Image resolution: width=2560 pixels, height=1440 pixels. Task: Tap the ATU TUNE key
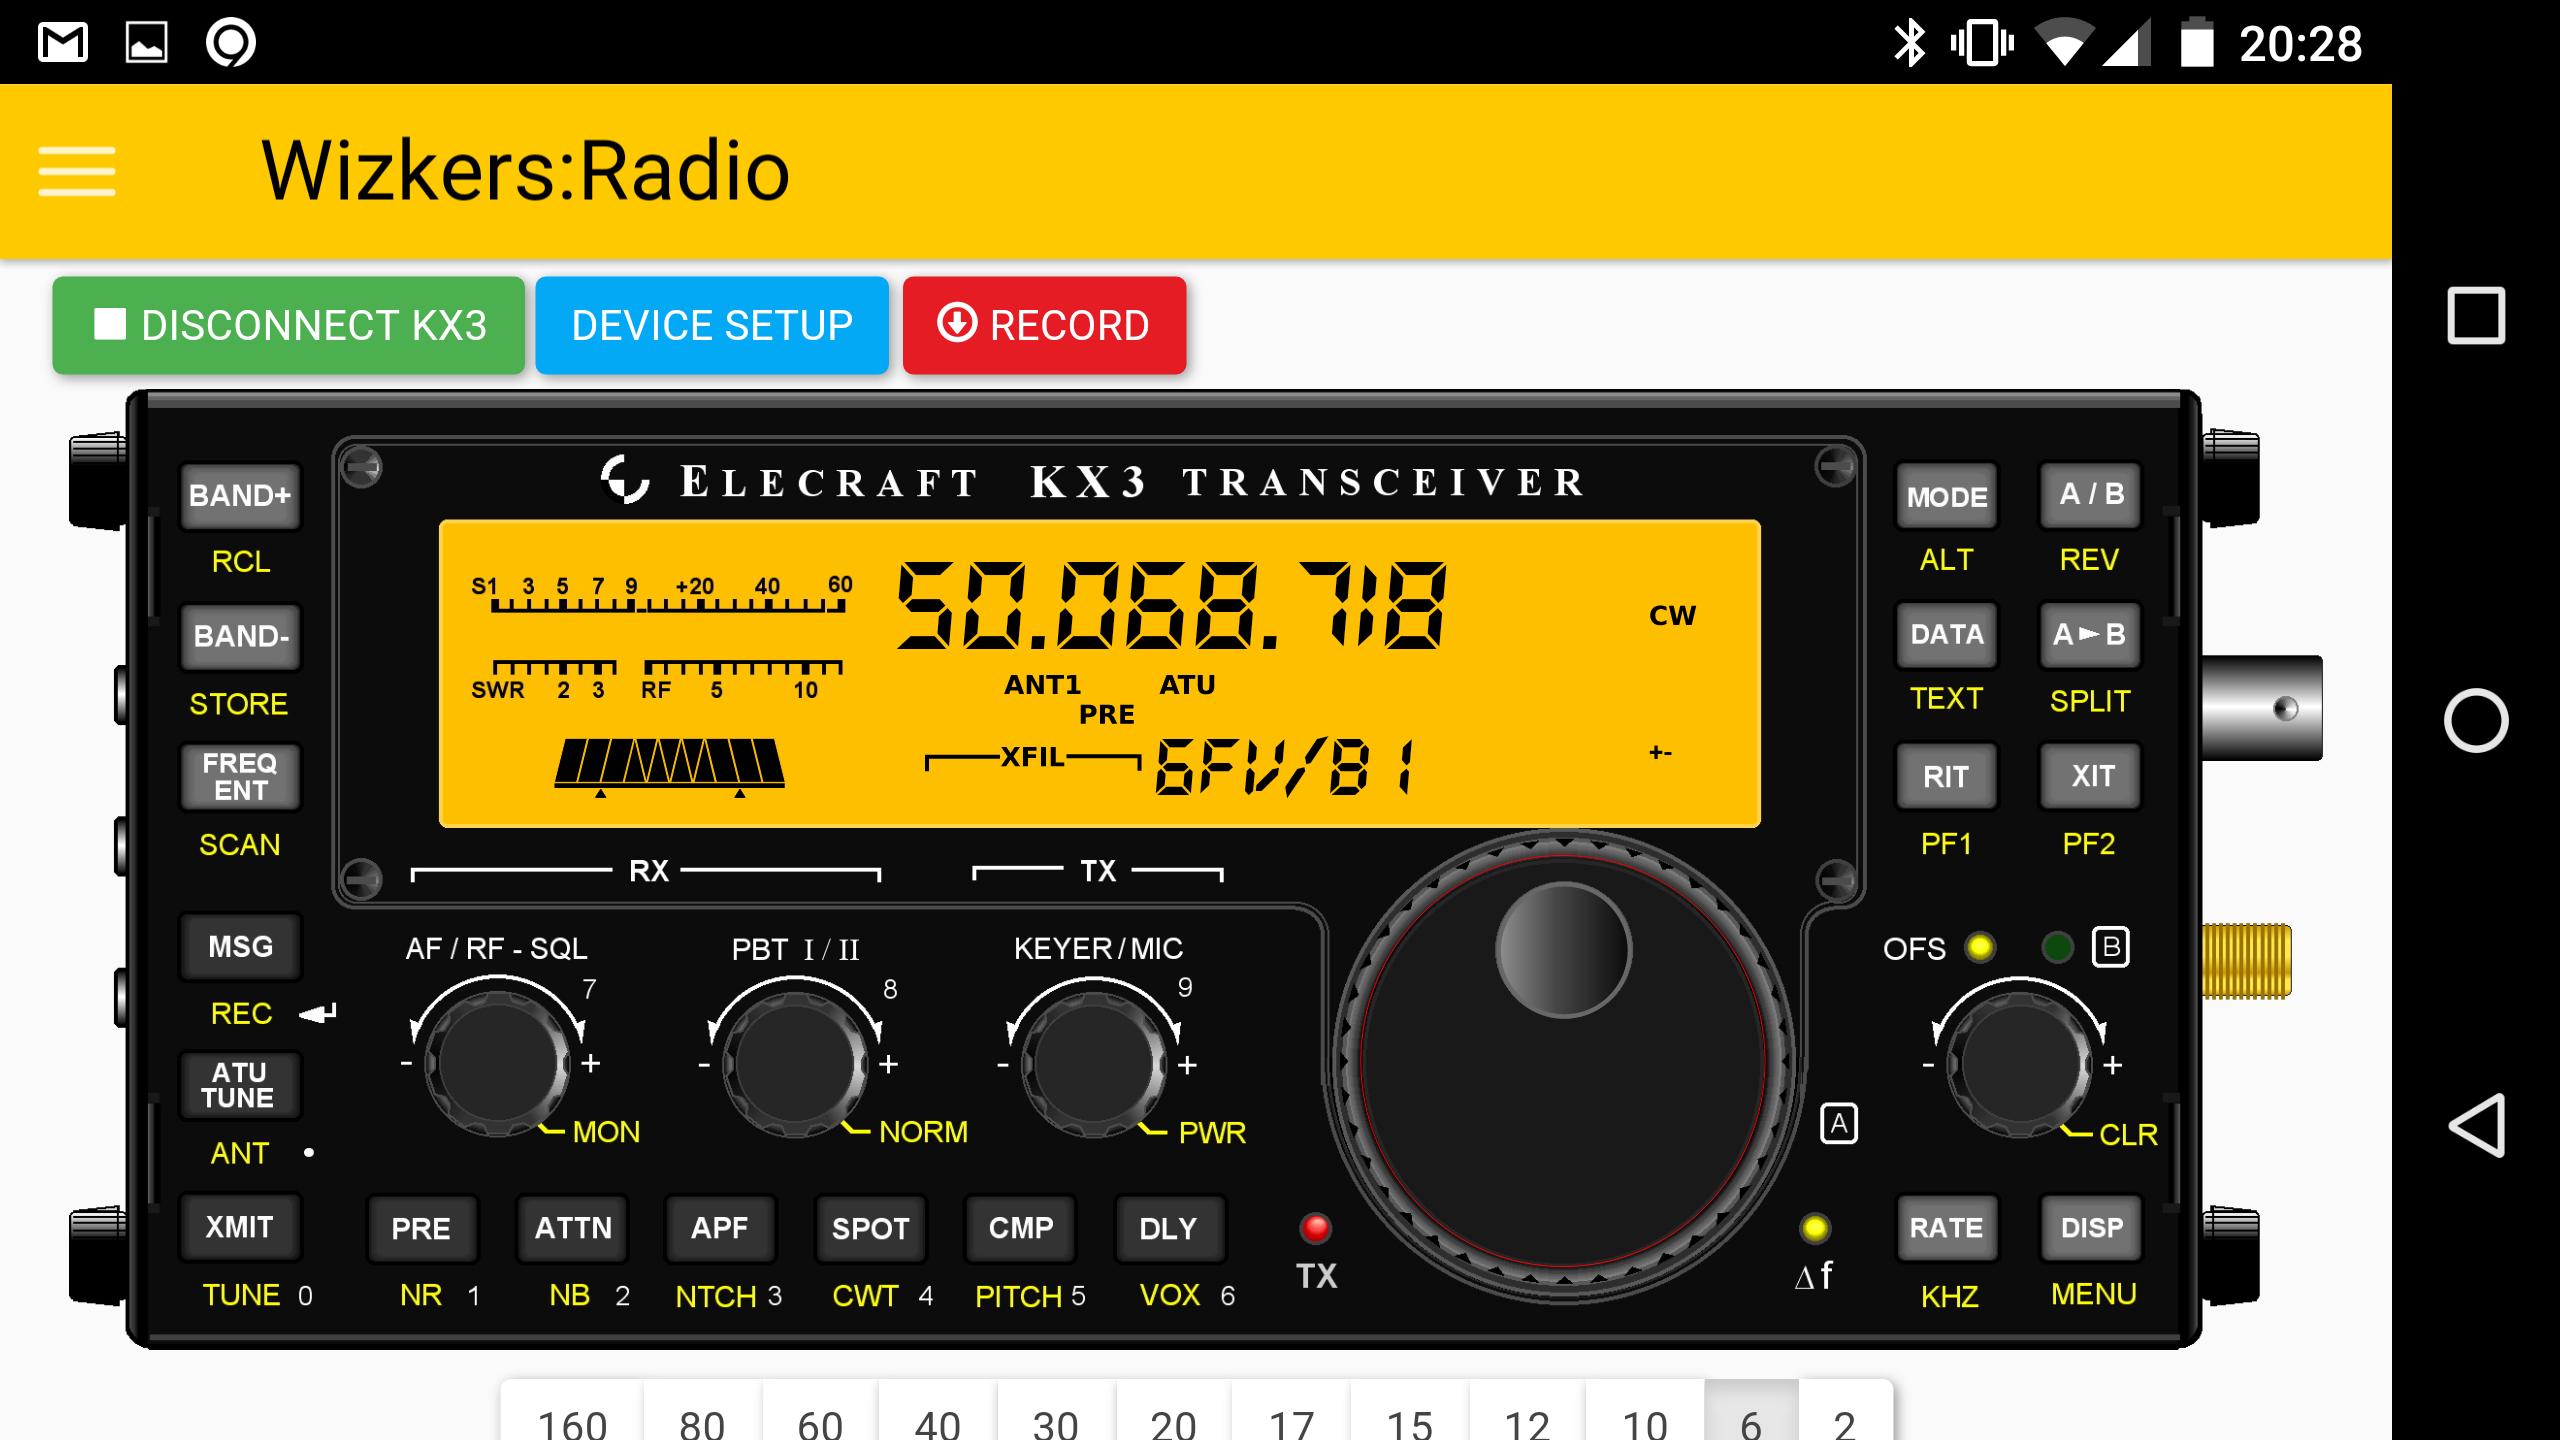[240, 1085]
